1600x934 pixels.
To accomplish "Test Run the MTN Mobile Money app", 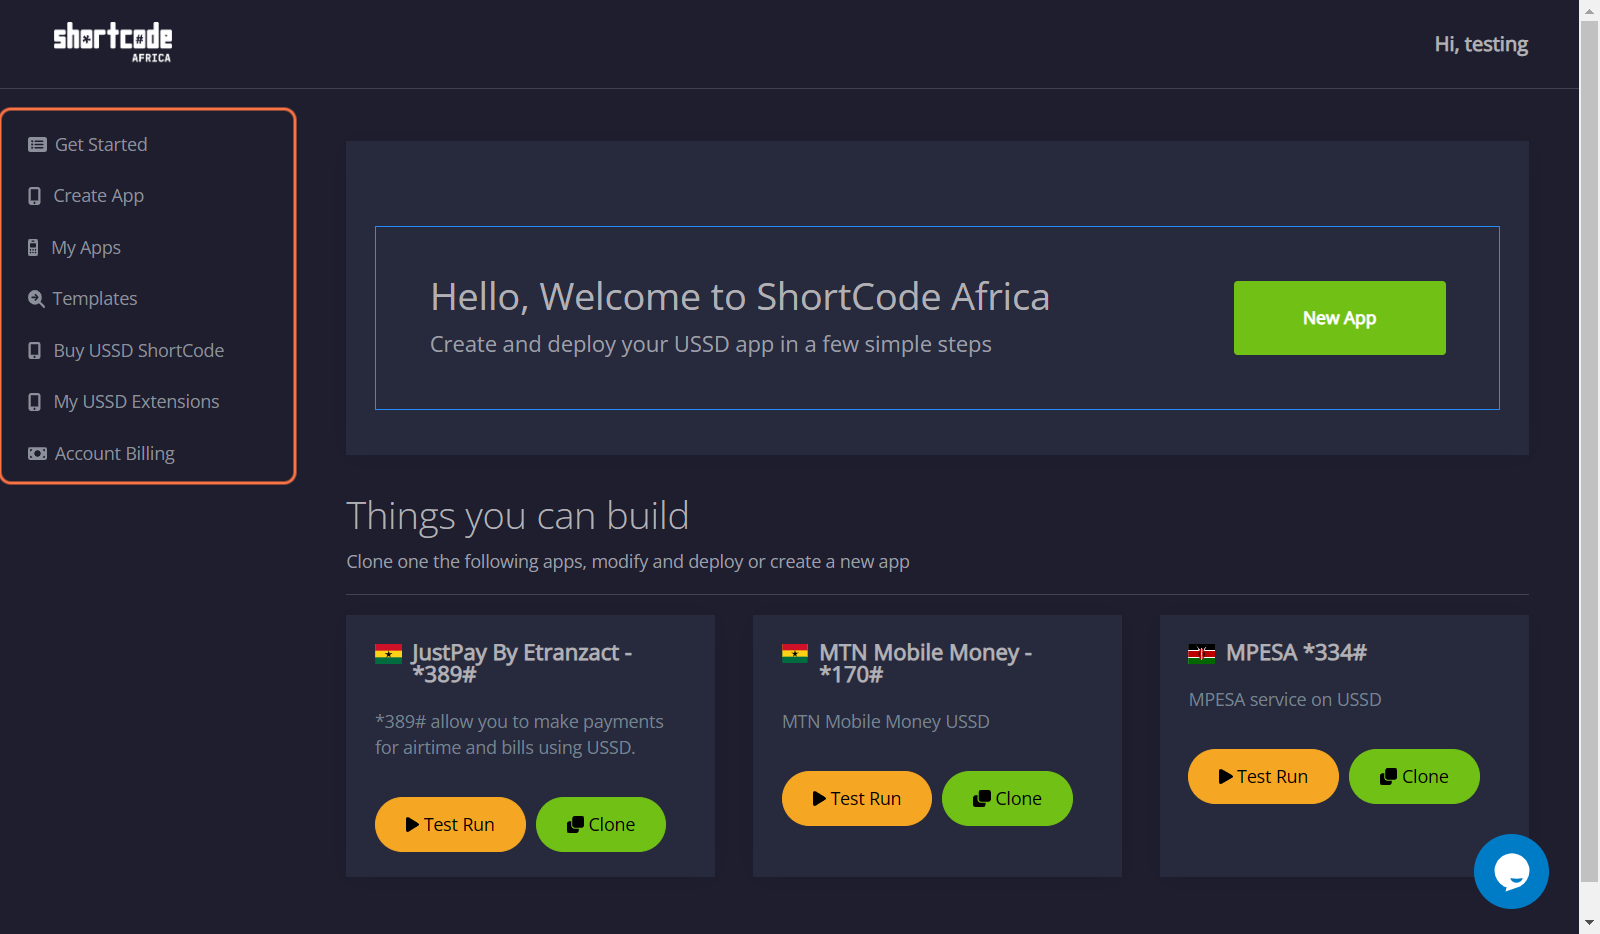I will pyautogui.click(x=857, y=799).
